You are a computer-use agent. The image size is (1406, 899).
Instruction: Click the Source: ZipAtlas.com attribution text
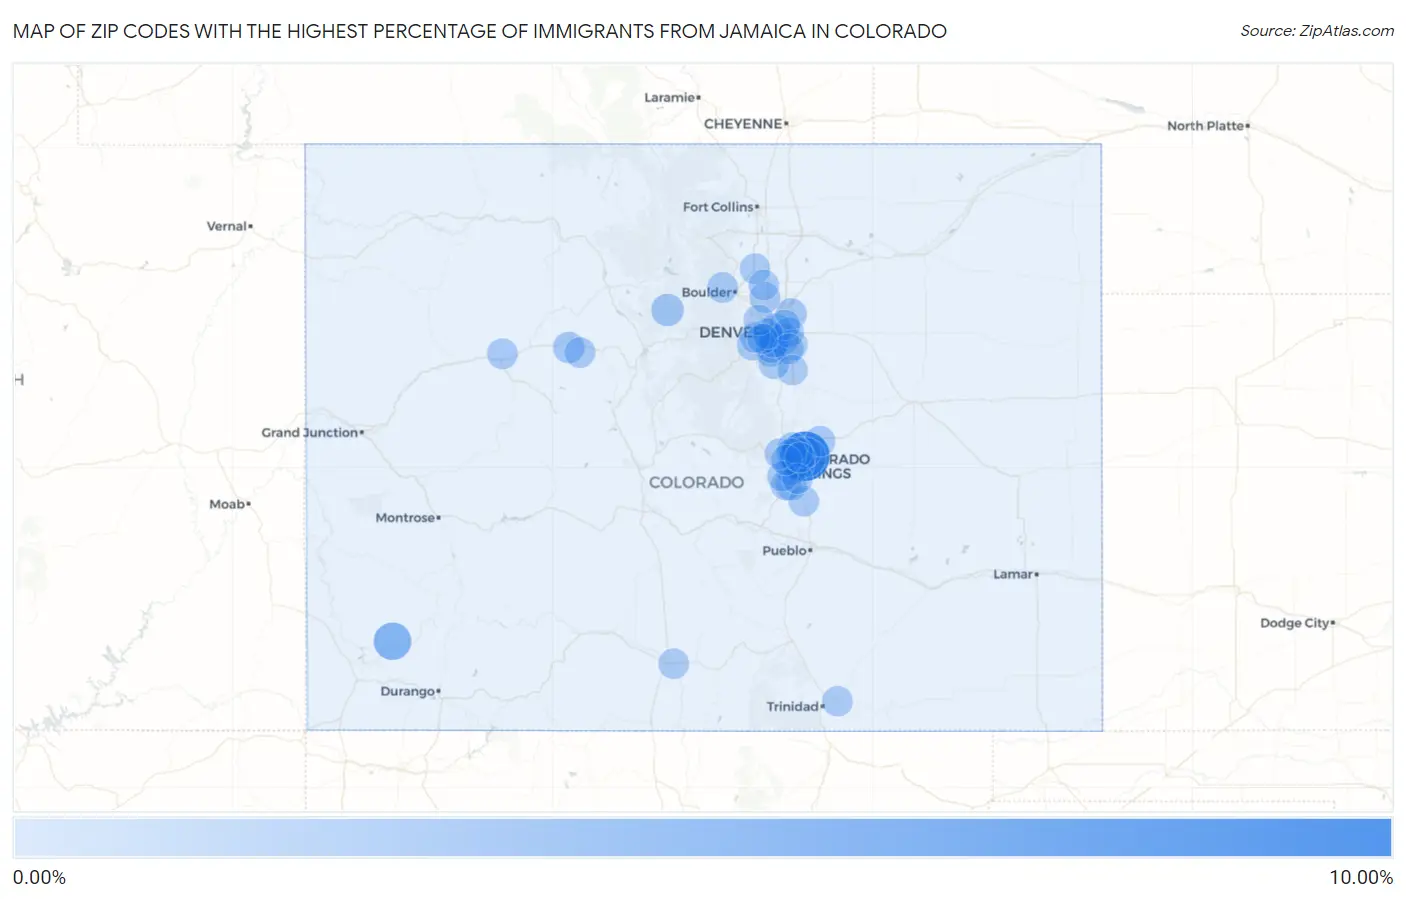pyautogui.click(x=1317, y=31)
